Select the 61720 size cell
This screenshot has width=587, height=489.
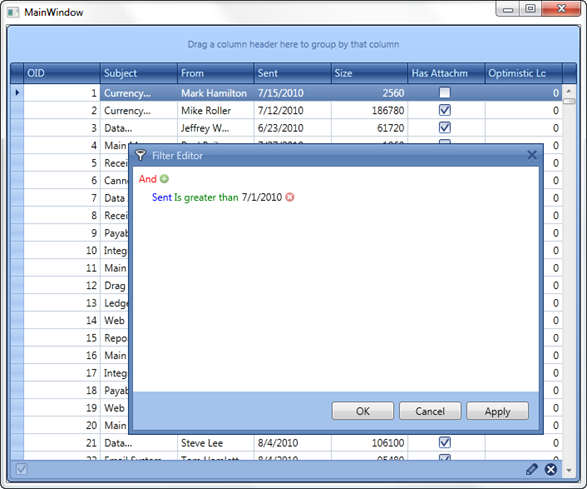[x=369, y=128]
